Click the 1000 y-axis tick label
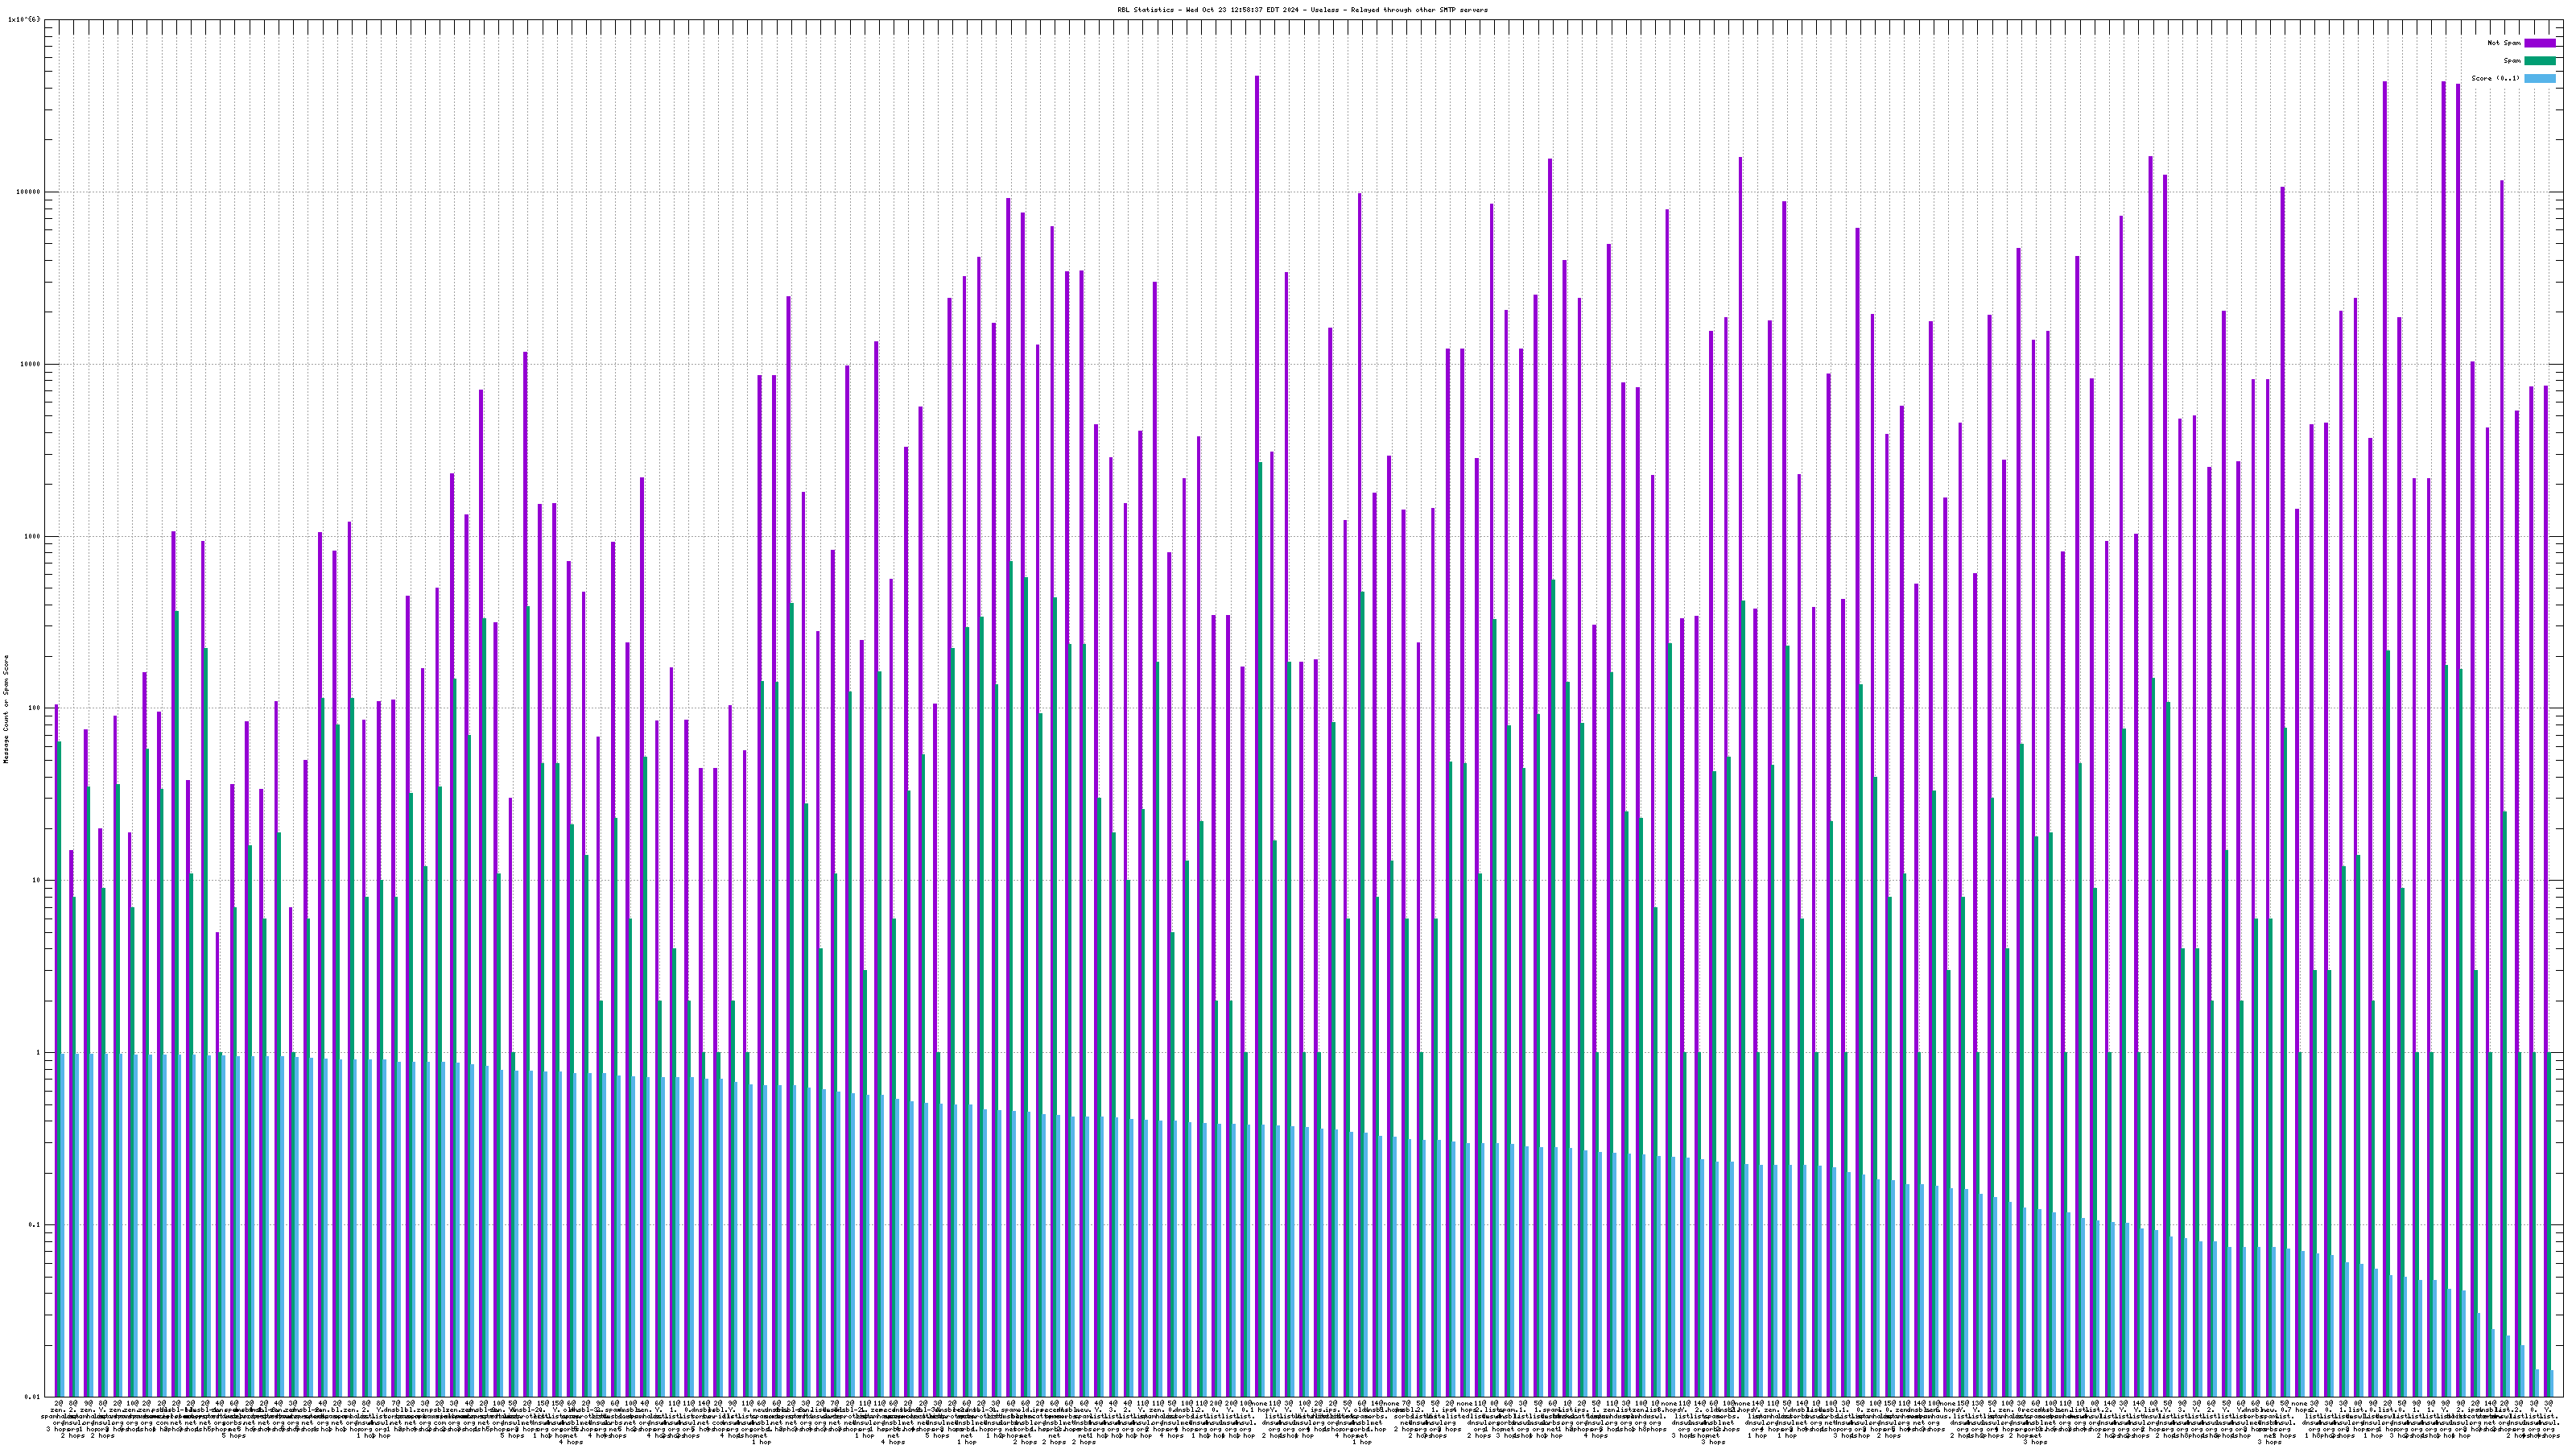2576x1449 pixels. 34,536
